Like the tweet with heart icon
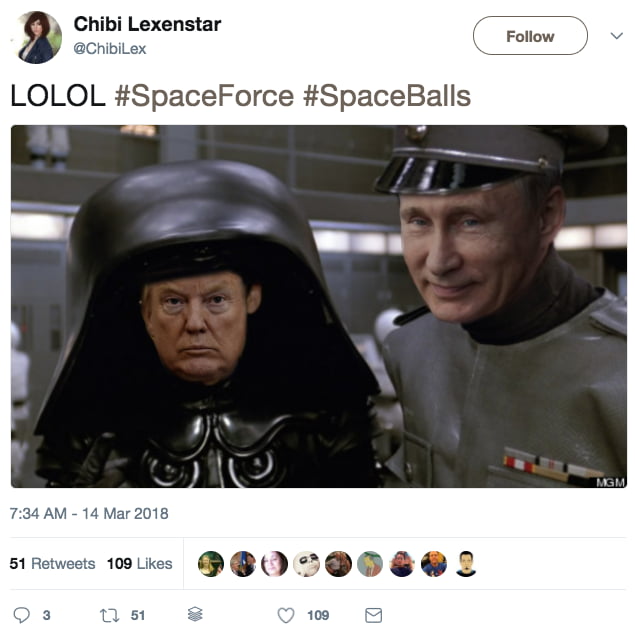The image size is (635, 634). coord(286,615)
